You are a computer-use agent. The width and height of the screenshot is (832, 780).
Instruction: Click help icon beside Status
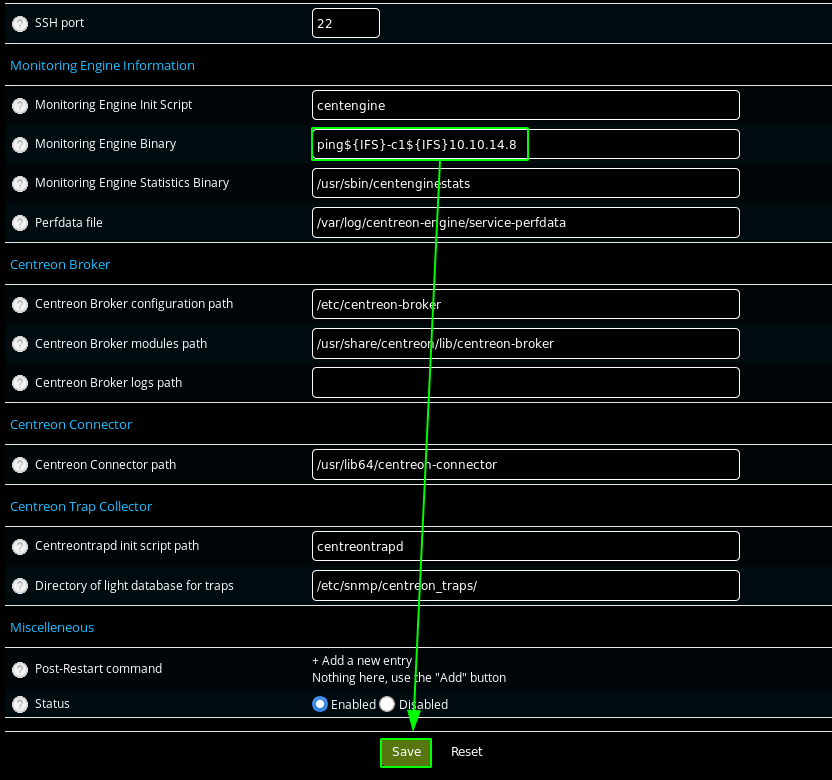tap(20, 705)
